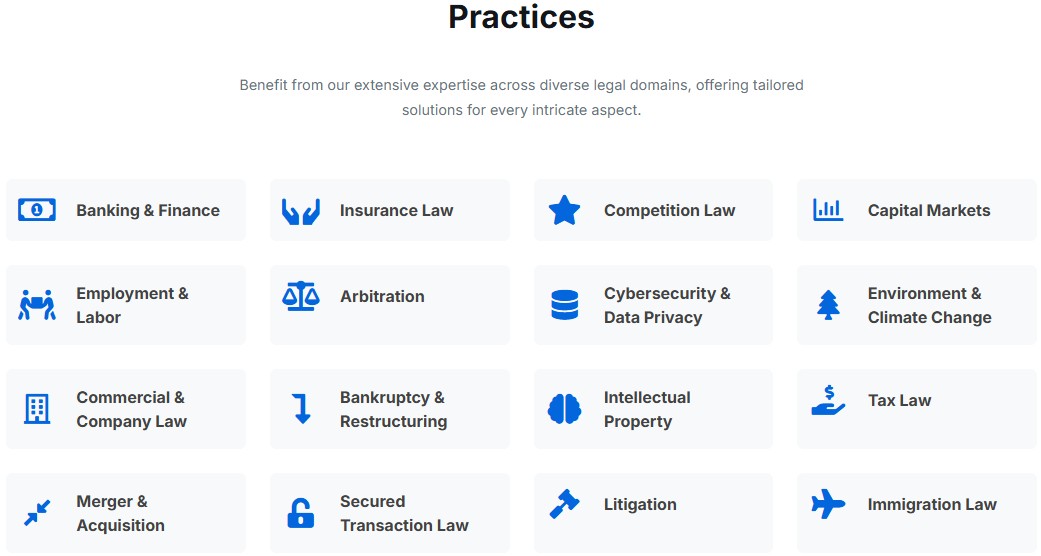The width and height of the screenshot is (1041, 556).
Task: Select the cupped hands Insurance Law icon
Action: coord(300,210)
